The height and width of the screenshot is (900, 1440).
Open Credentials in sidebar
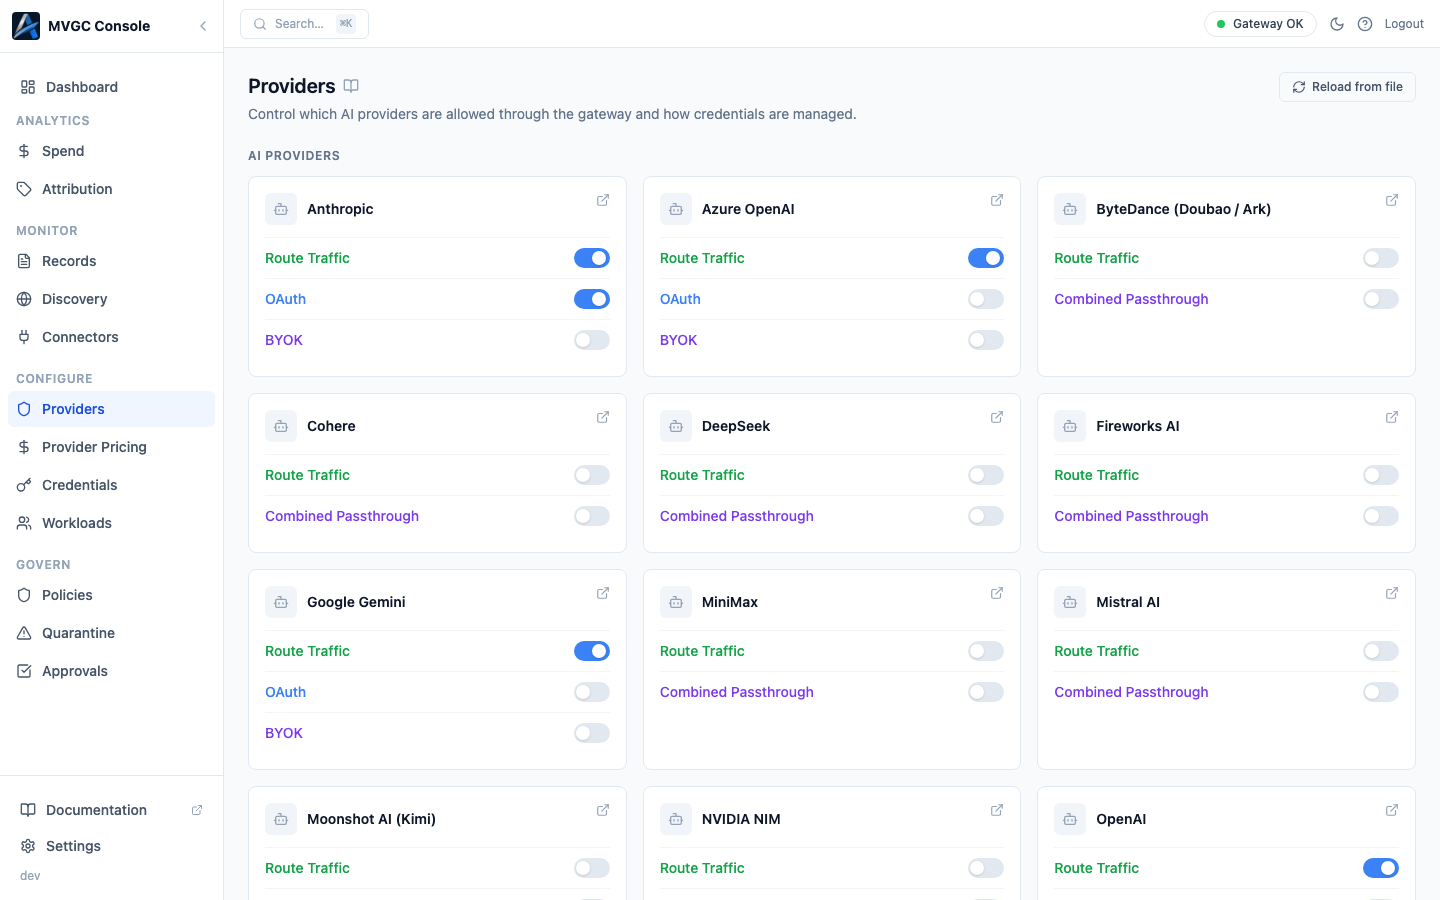111,485
